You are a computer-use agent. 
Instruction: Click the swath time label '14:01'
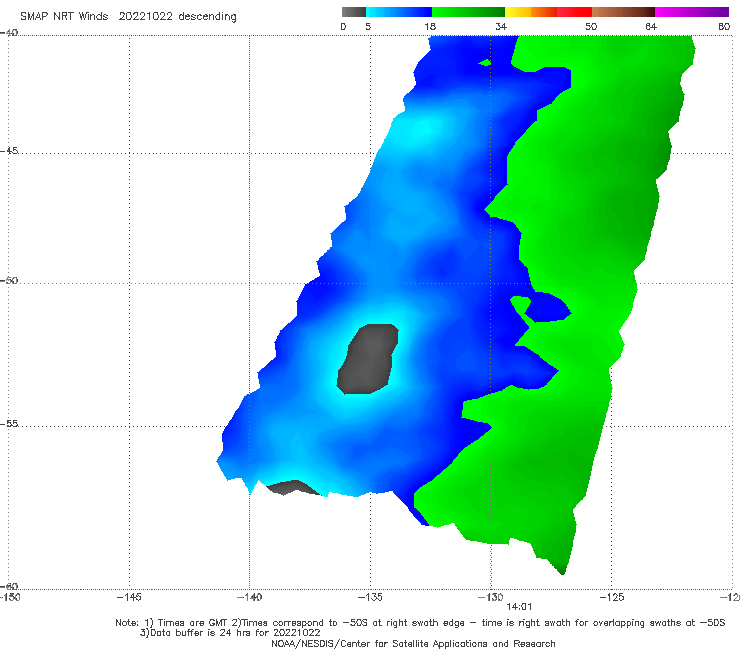click(x=520, y=607)
